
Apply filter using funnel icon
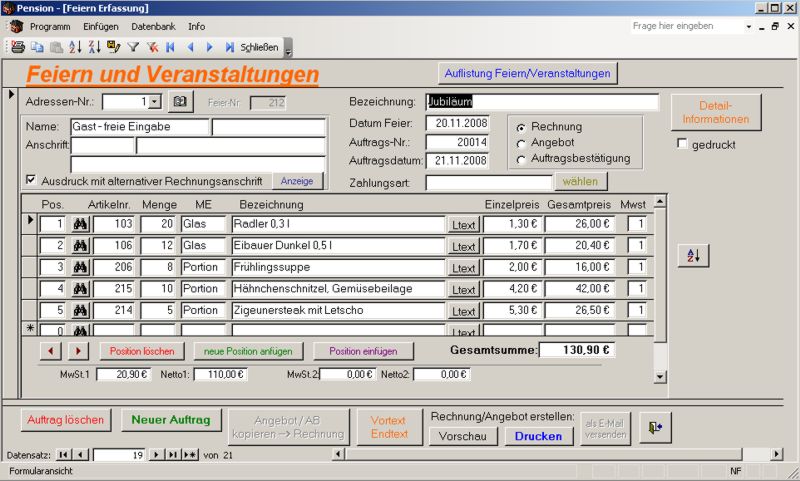[x=133, y=47]
